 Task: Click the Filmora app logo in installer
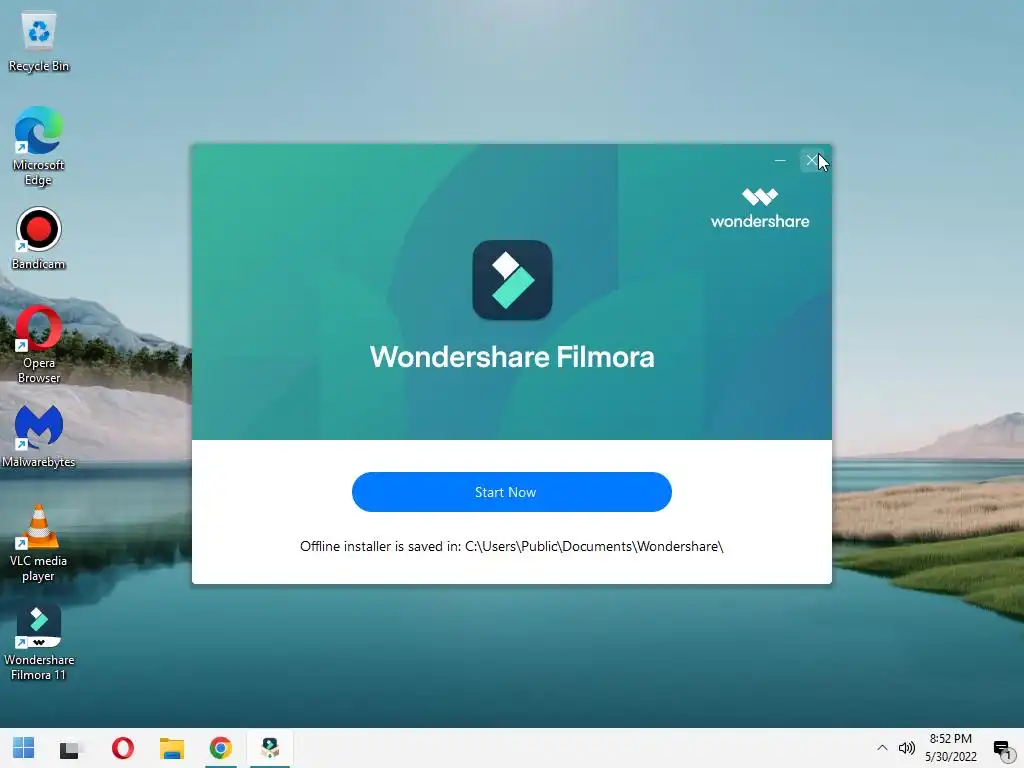click(x=512, y=280)
